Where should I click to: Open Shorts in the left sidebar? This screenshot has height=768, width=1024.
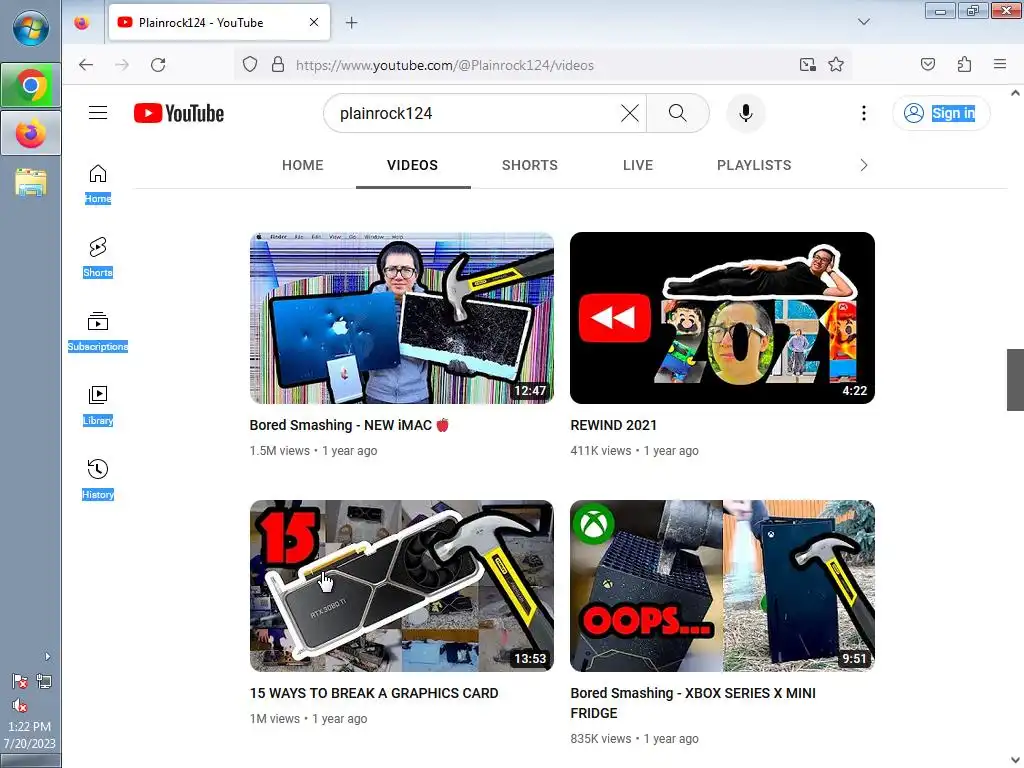[98, 257]
